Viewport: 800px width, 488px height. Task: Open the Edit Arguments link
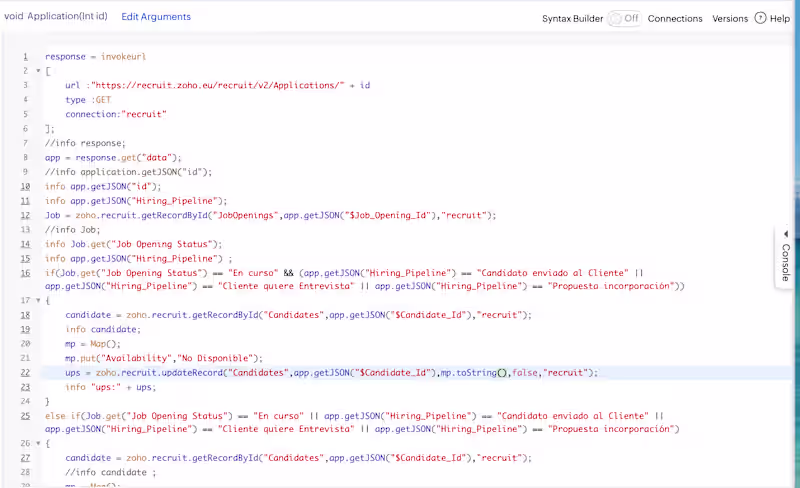pyautogui.click(x=156, y=17)
